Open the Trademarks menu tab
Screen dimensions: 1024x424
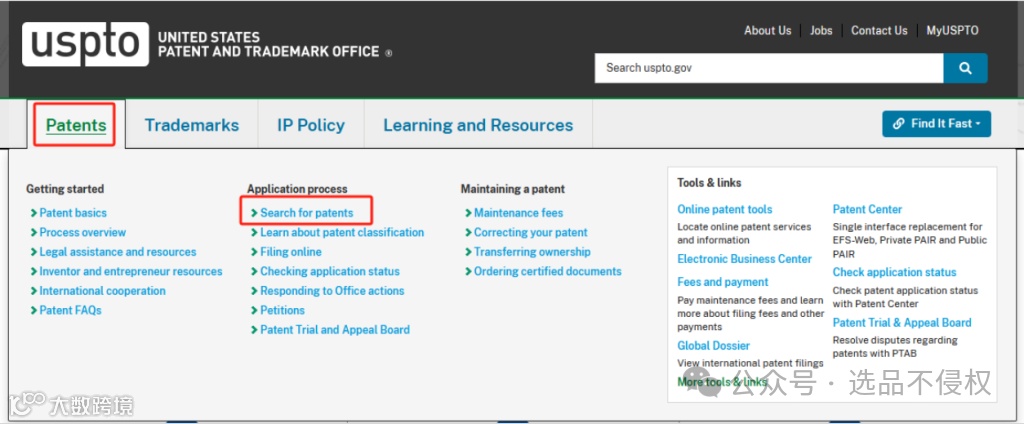[x=191, y=125]
